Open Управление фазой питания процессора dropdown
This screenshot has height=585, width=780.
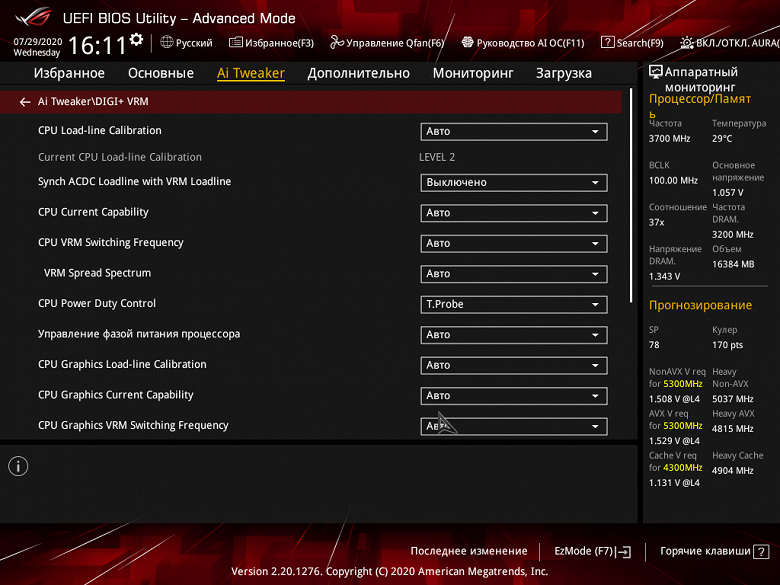(x=514, y=335)
